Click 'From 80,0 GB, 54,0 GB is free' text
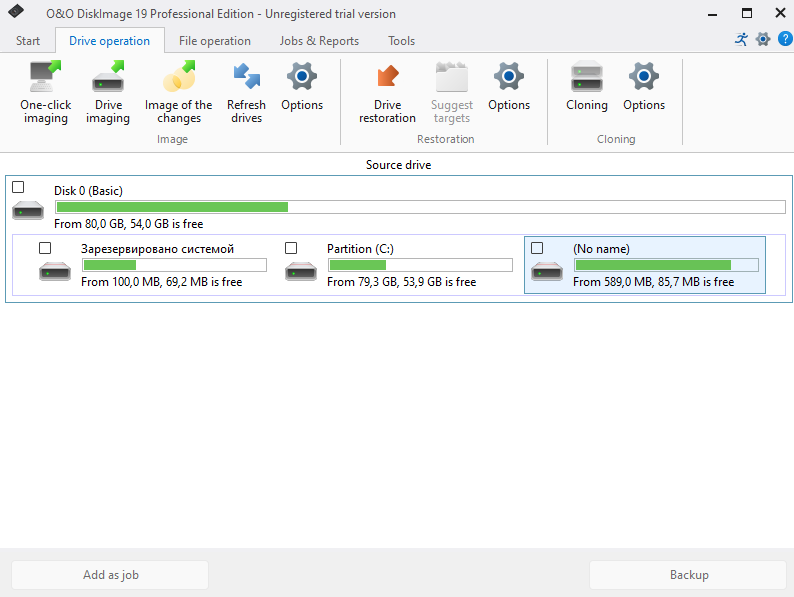 pyautogui.click(x=129, y=224)
